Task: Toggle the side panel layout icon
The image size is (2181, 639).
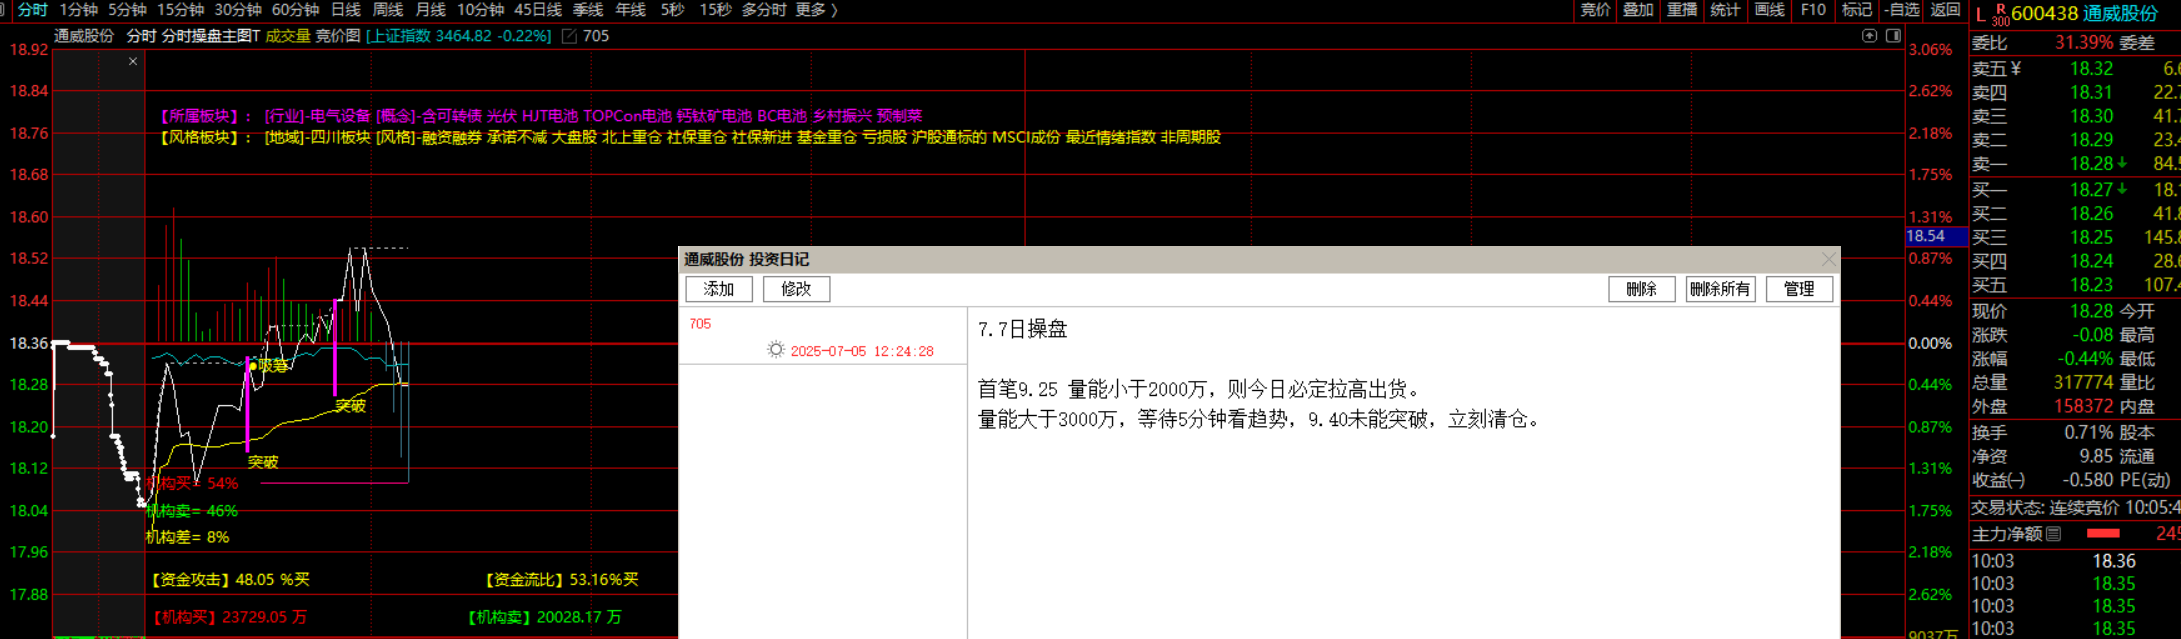Action: pyautogui.click(x=1893, y=36)
